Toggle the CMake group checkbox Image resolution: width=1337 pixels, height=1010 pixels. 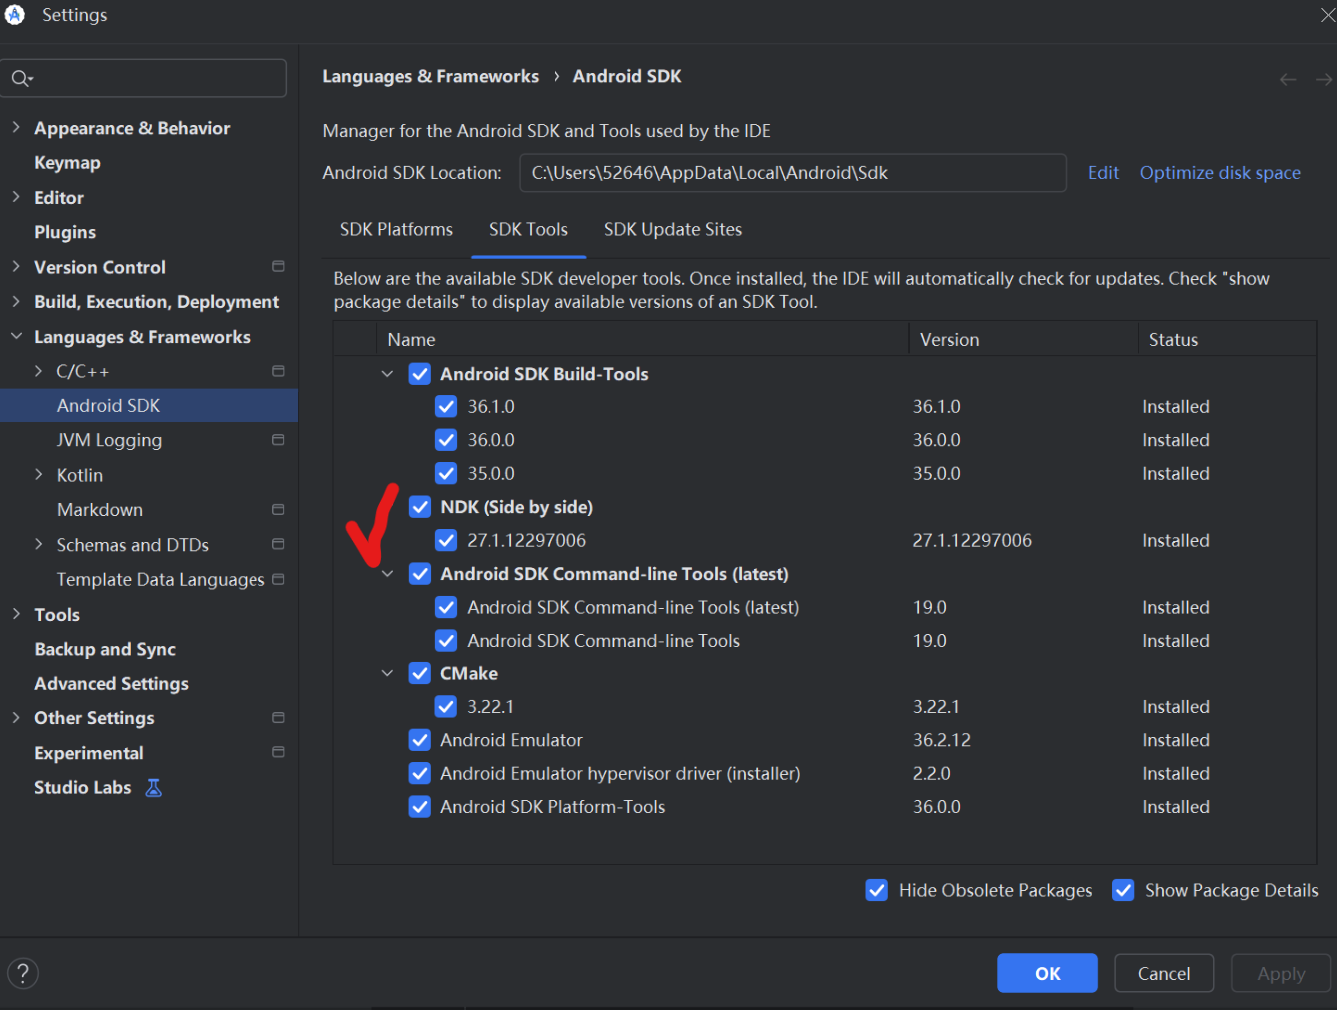[420, 673]
